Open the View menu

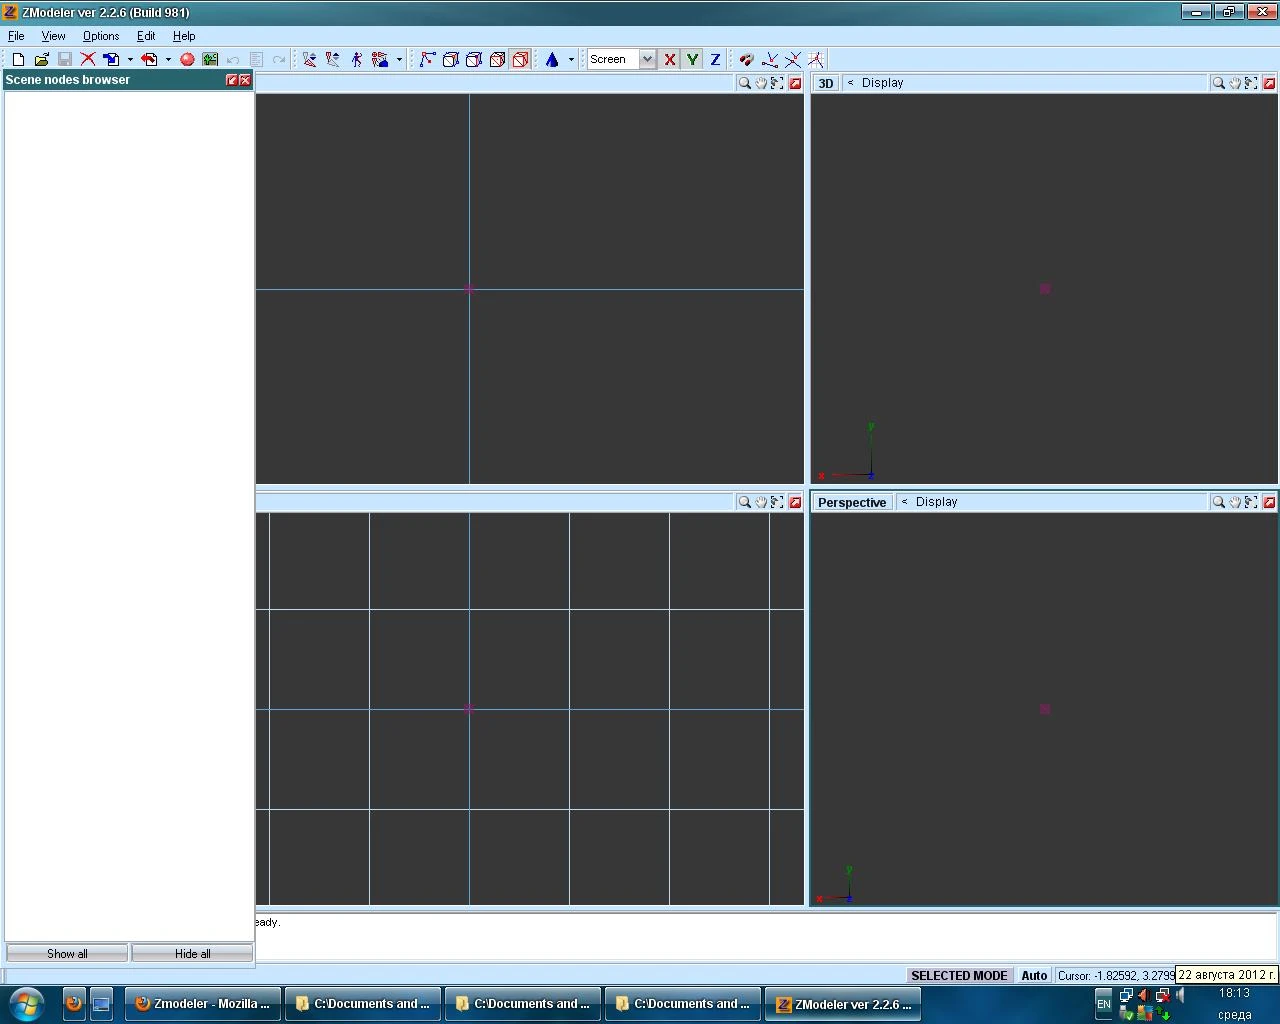pos(53,35)
